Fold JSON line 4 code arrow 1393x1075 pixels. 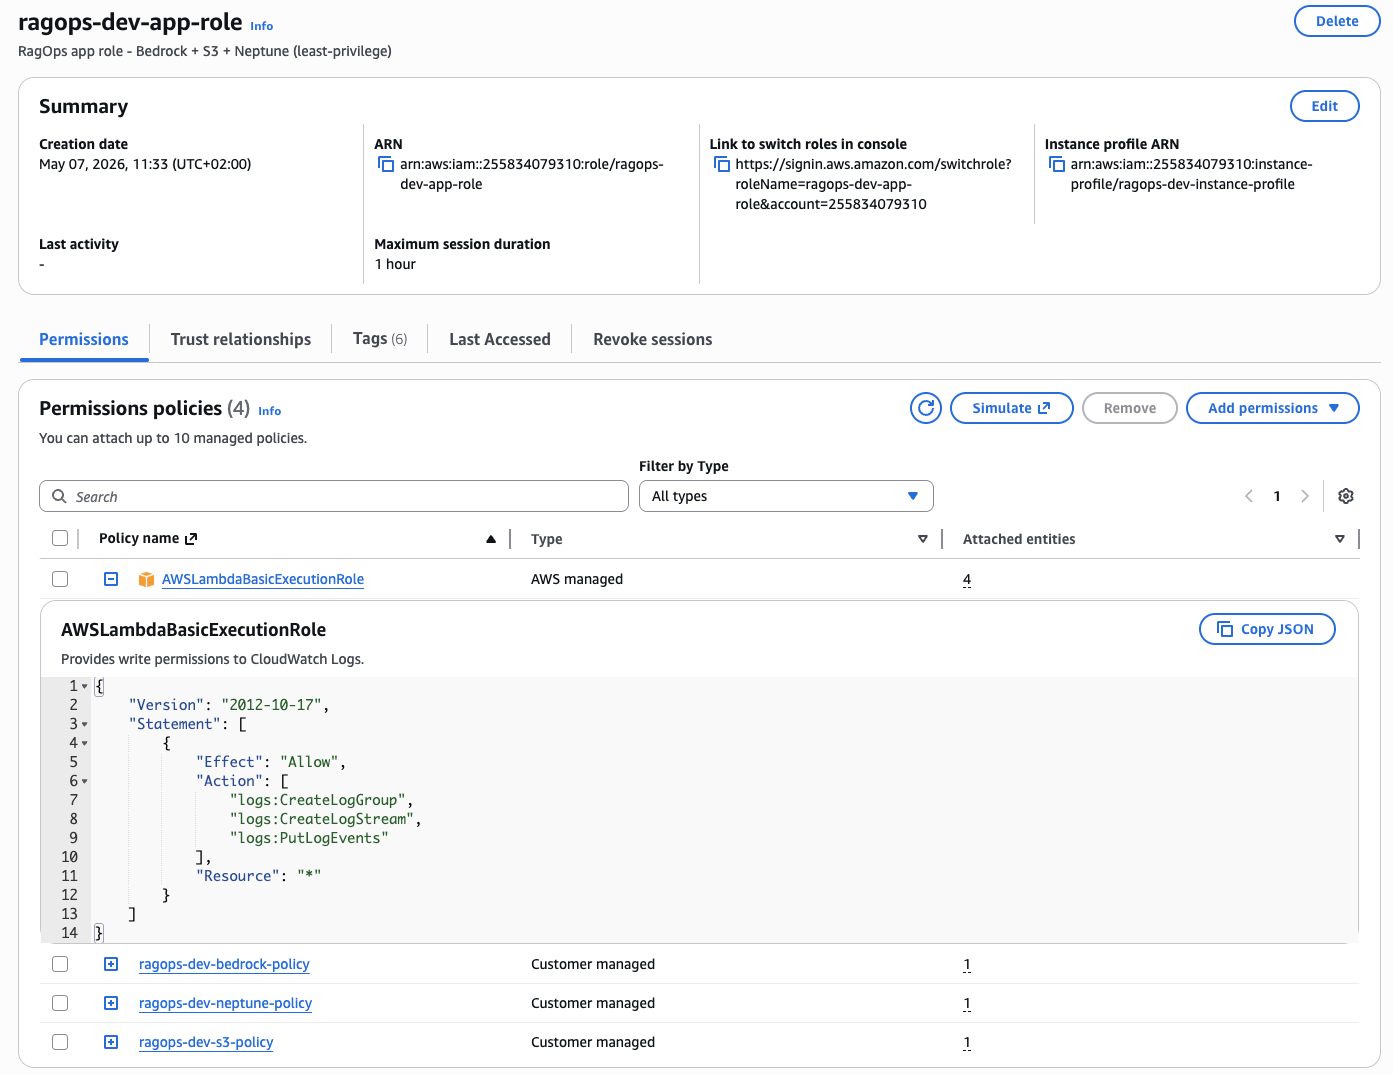point(85,743)
